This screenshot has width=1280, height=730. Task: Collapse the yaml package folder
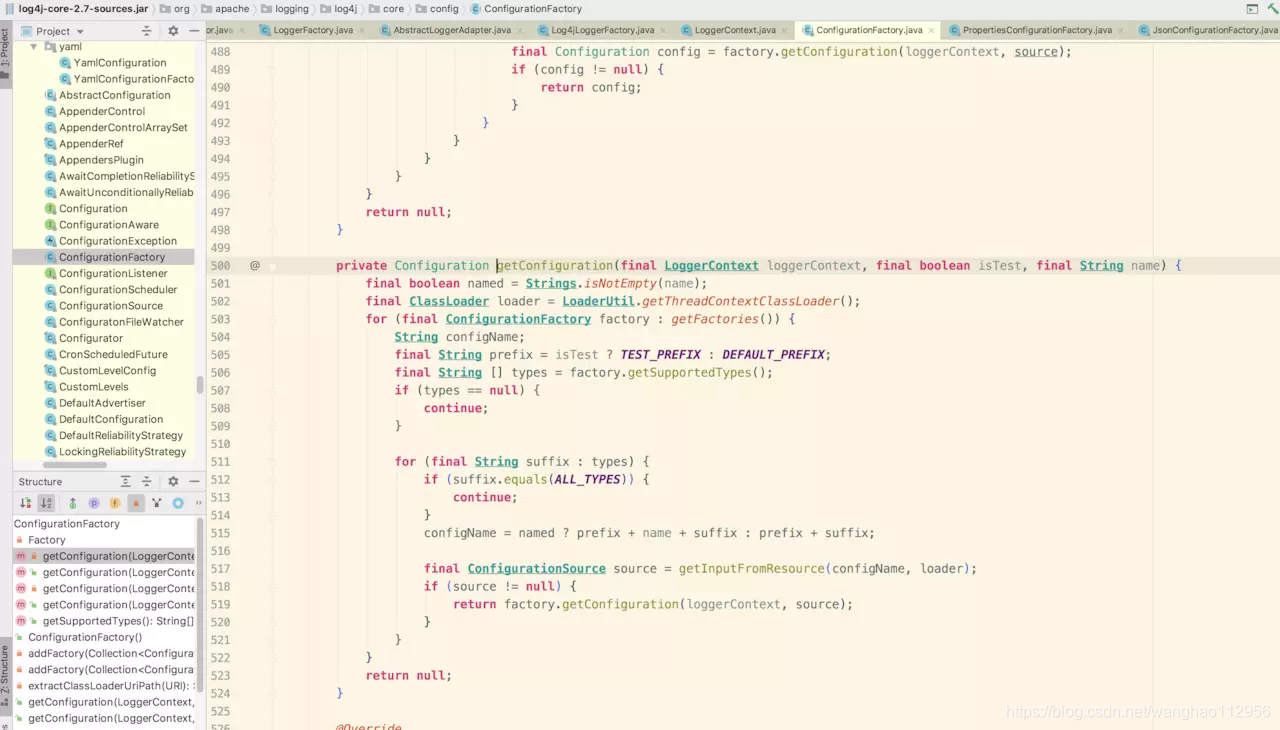click(x=34, y=46)
